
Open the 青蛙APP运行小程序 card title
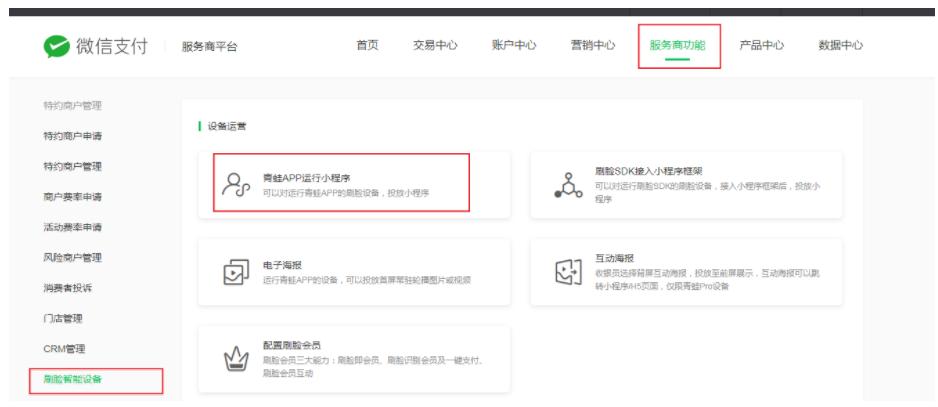306,178
